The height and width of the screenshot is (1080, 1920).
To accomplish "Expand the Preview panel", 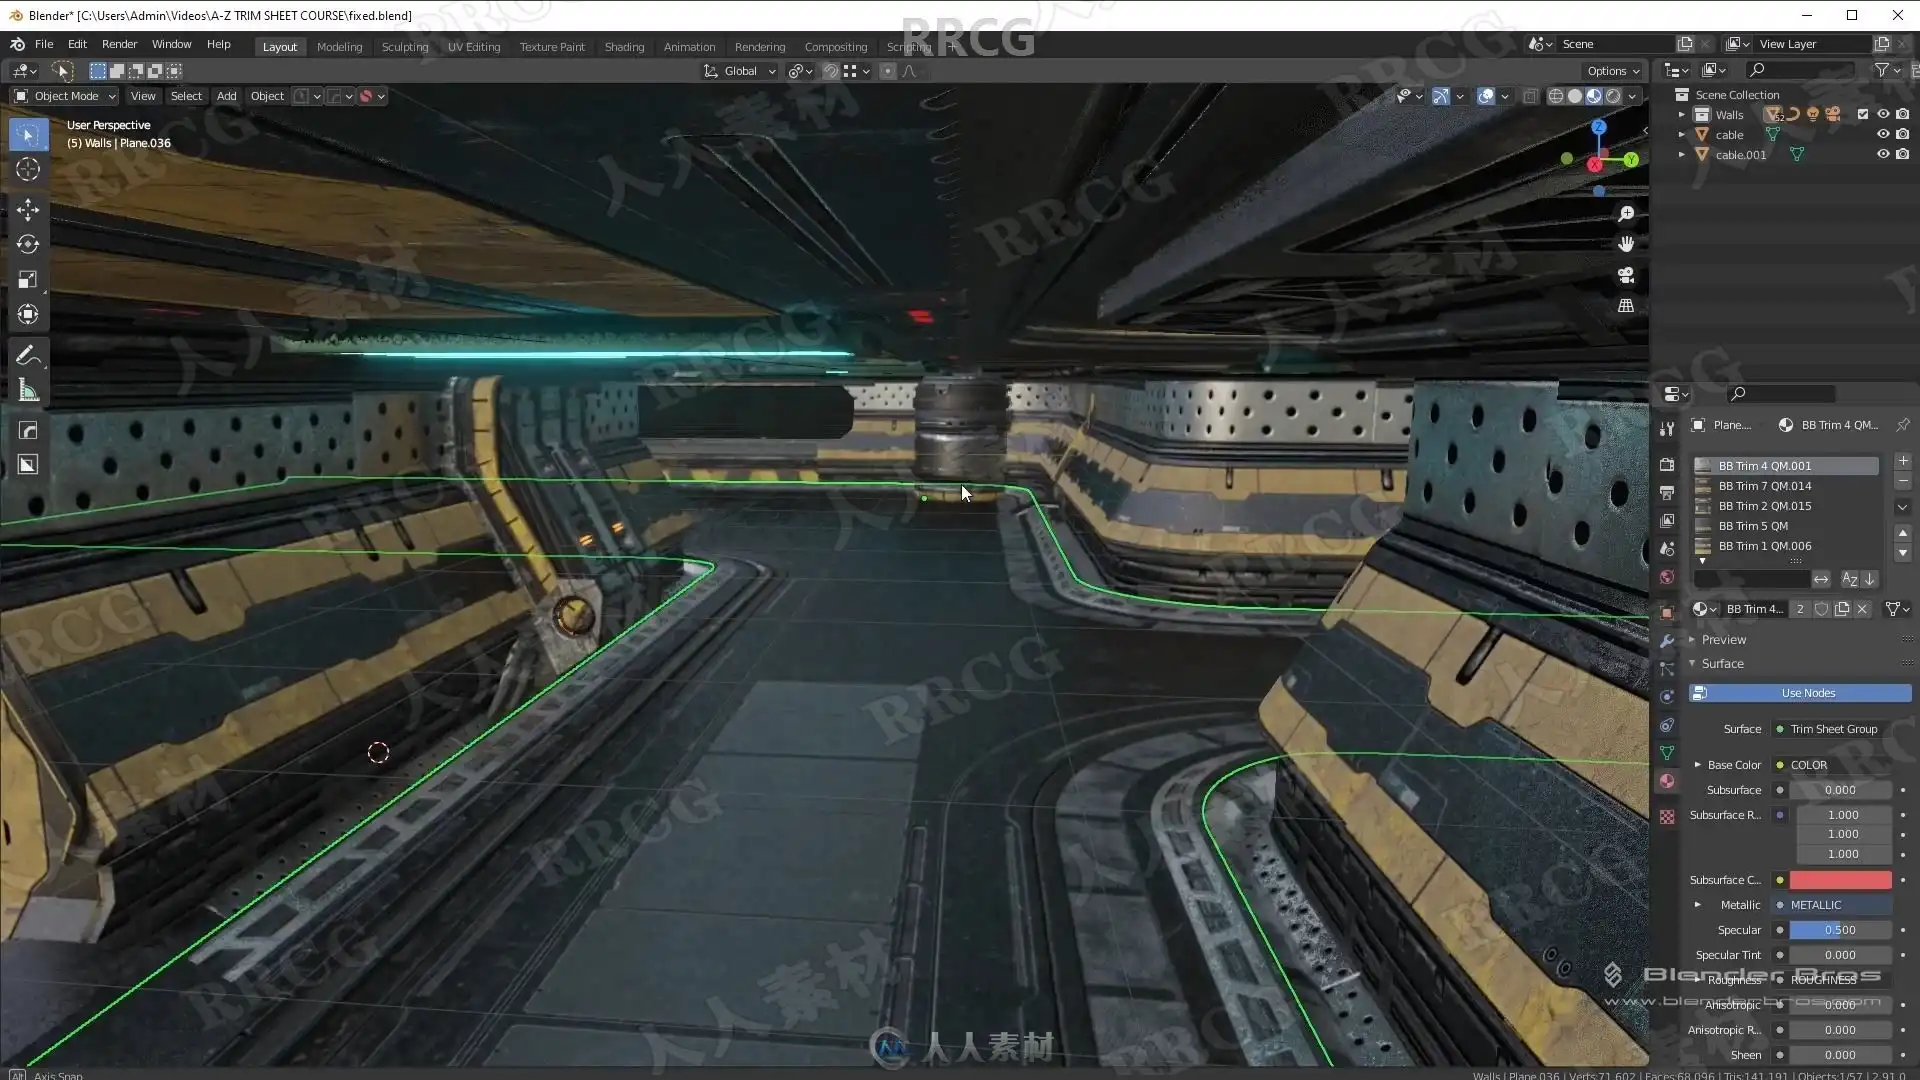I will (x=1723, y=640).
